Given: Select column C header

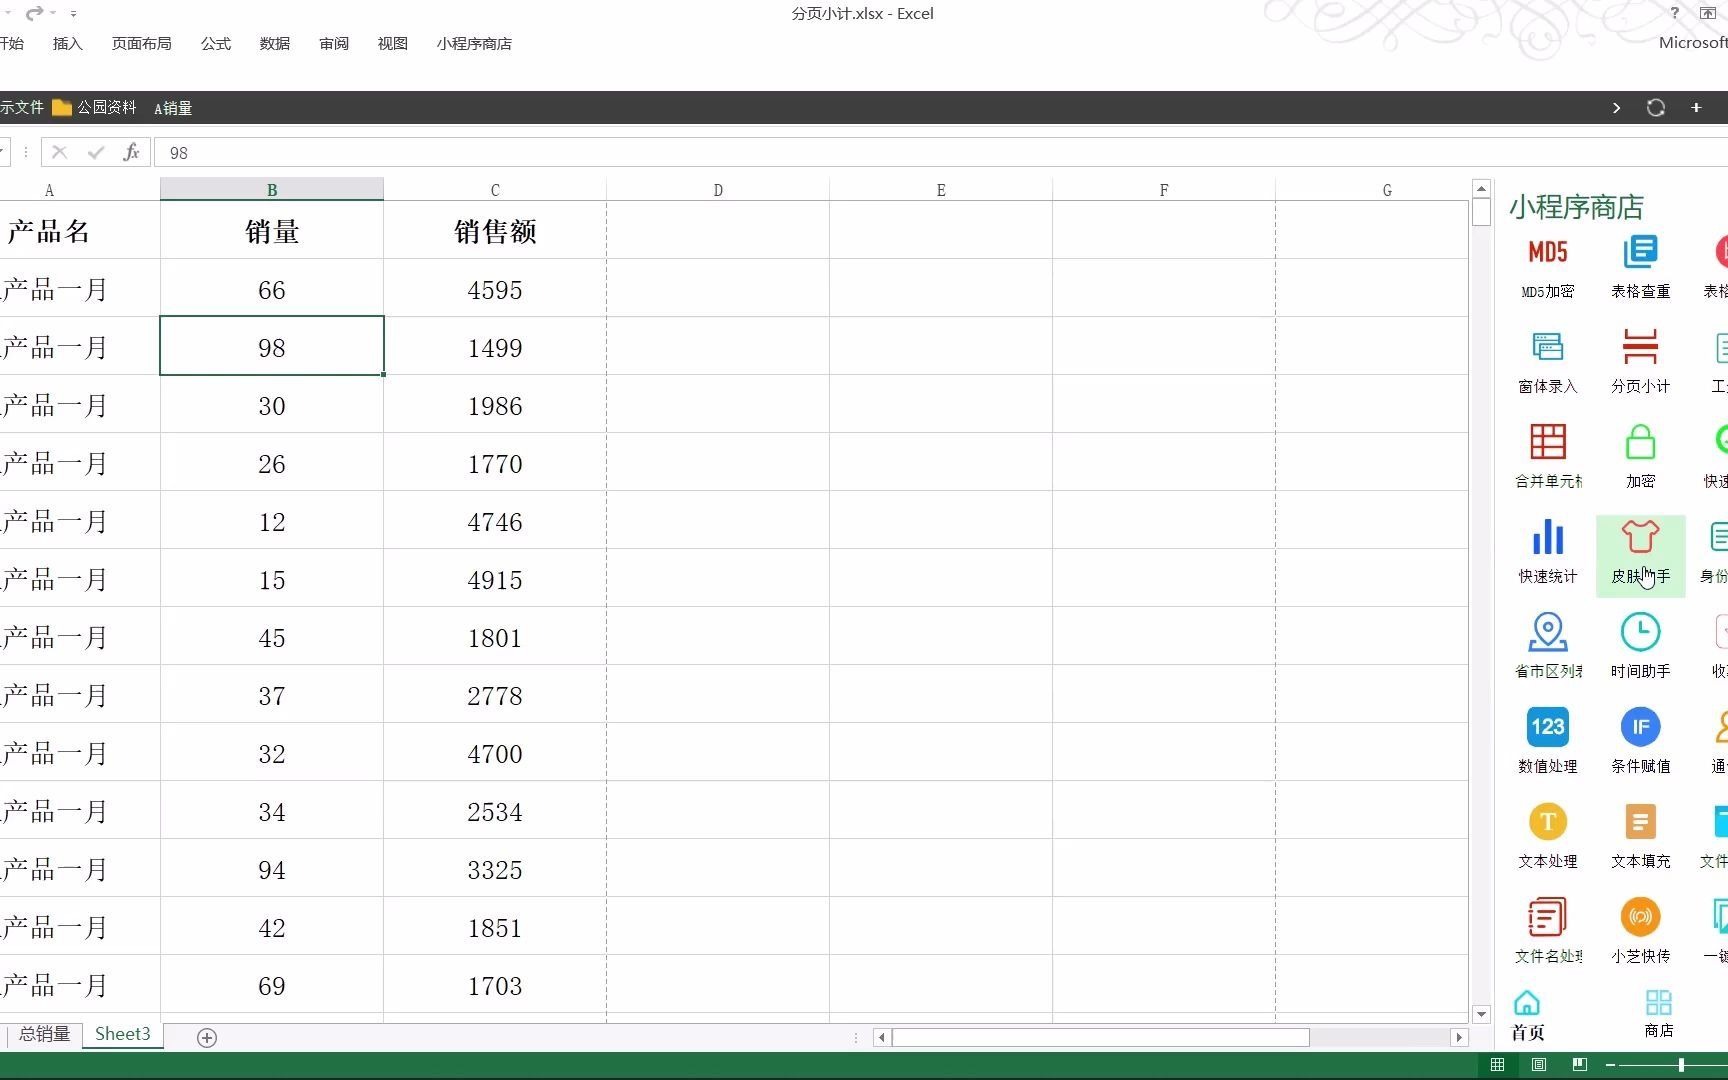Looking at the screenshot, I should point(495,189).
